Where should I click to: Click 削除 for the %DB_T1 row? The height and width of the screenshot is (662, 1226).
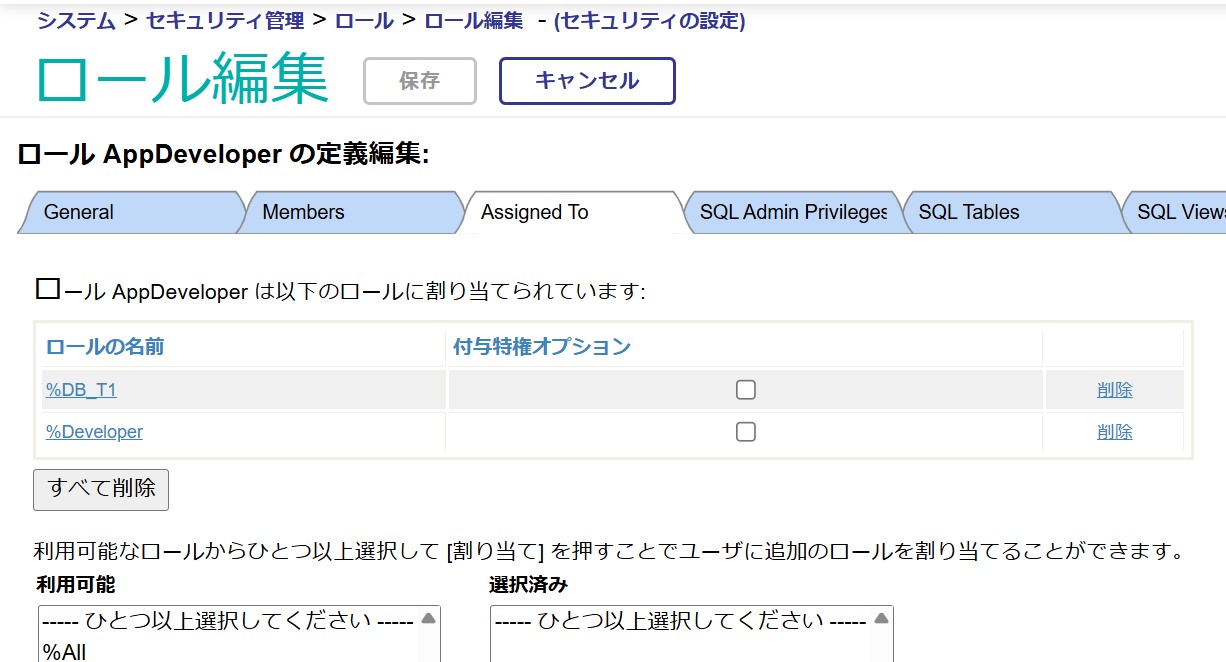(1114, 390)
